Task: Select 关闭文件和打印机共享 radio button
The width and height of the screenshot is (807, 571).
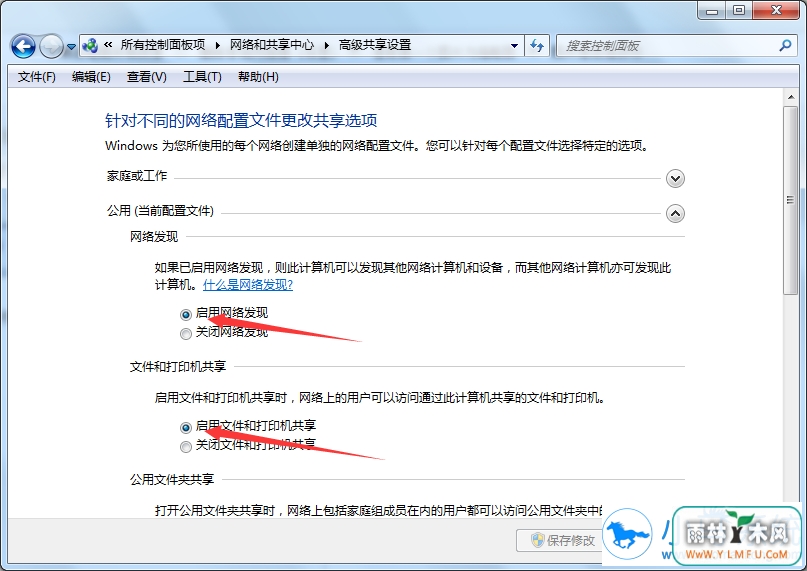Action: (x=186, y=446)
